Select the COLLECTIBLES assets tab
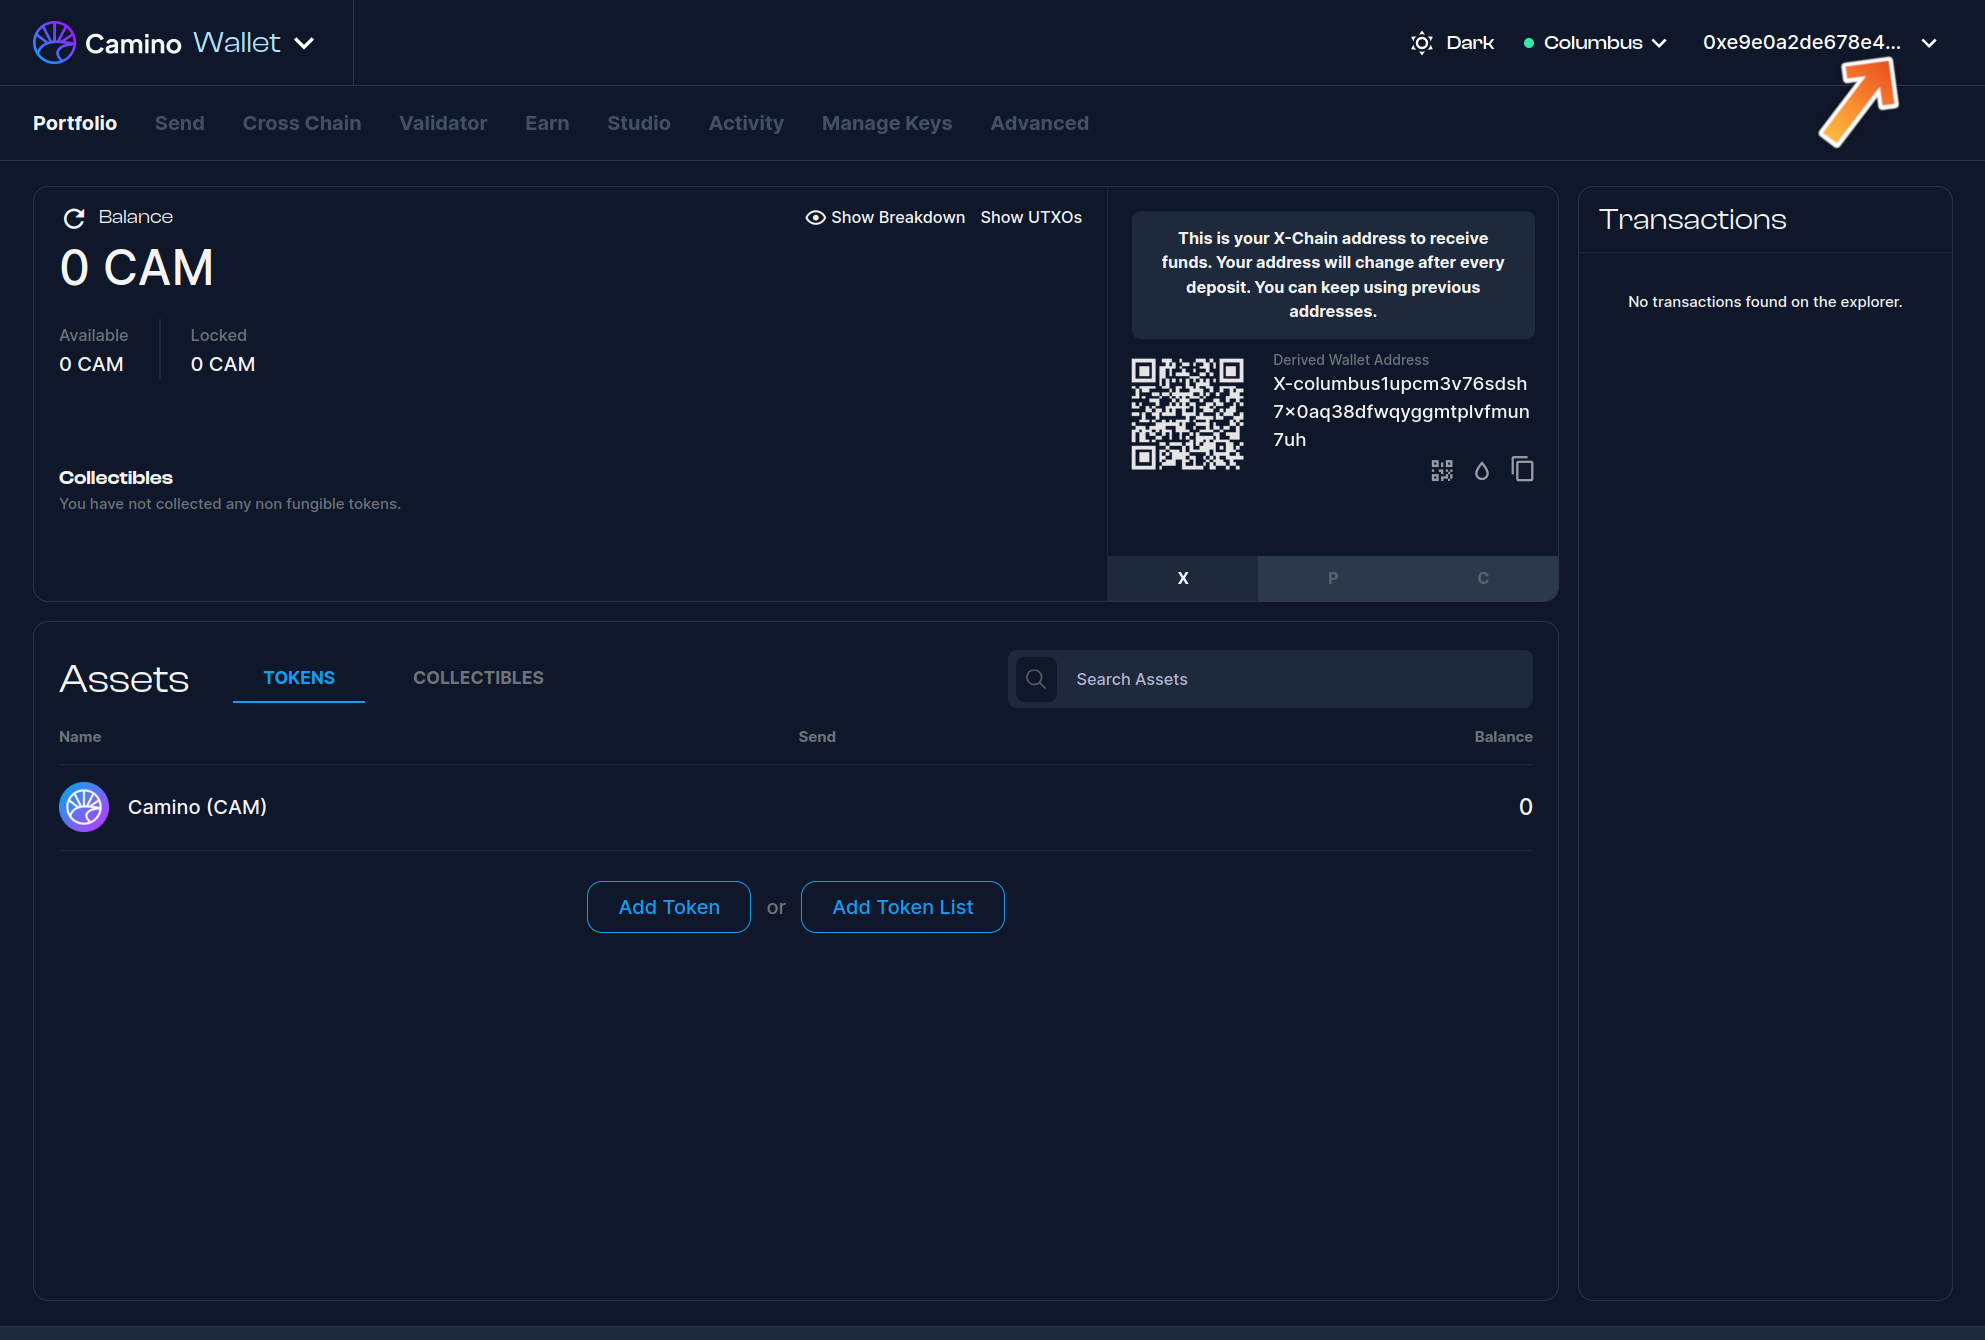 point(478,678)
